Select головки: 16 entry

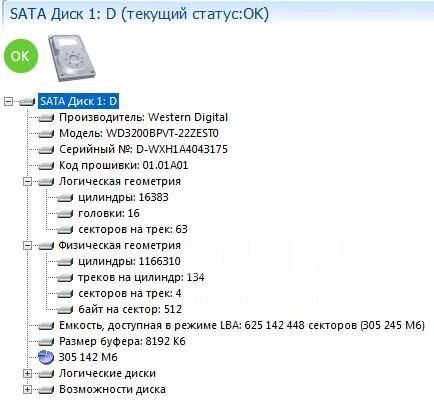[109, 213]
